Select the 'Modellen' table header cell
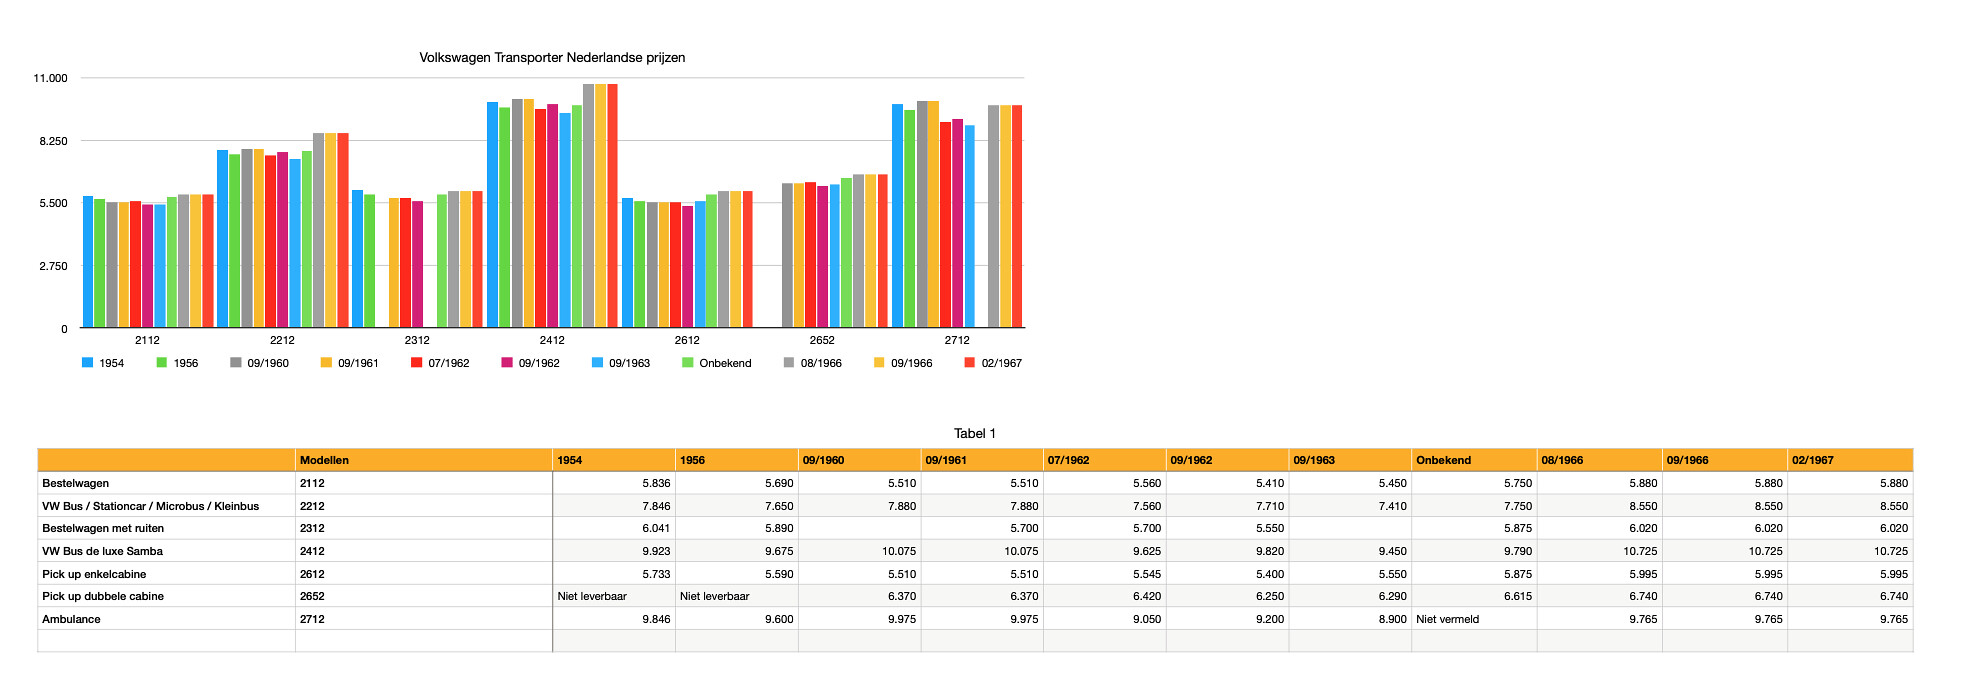1970x680 pixels. click(424, 460)
